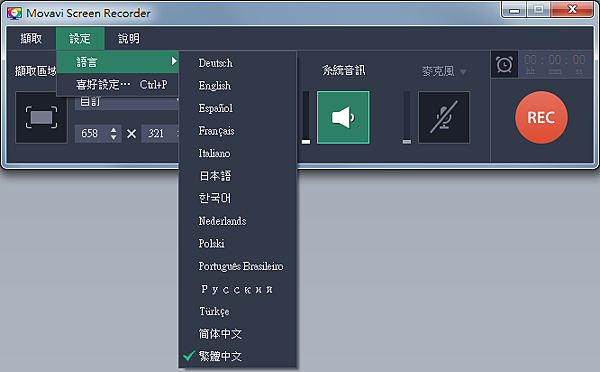This screenshot has width=600, height=372.
Task: Open 喜好設定 preferences entry
Action: (117, 84)
